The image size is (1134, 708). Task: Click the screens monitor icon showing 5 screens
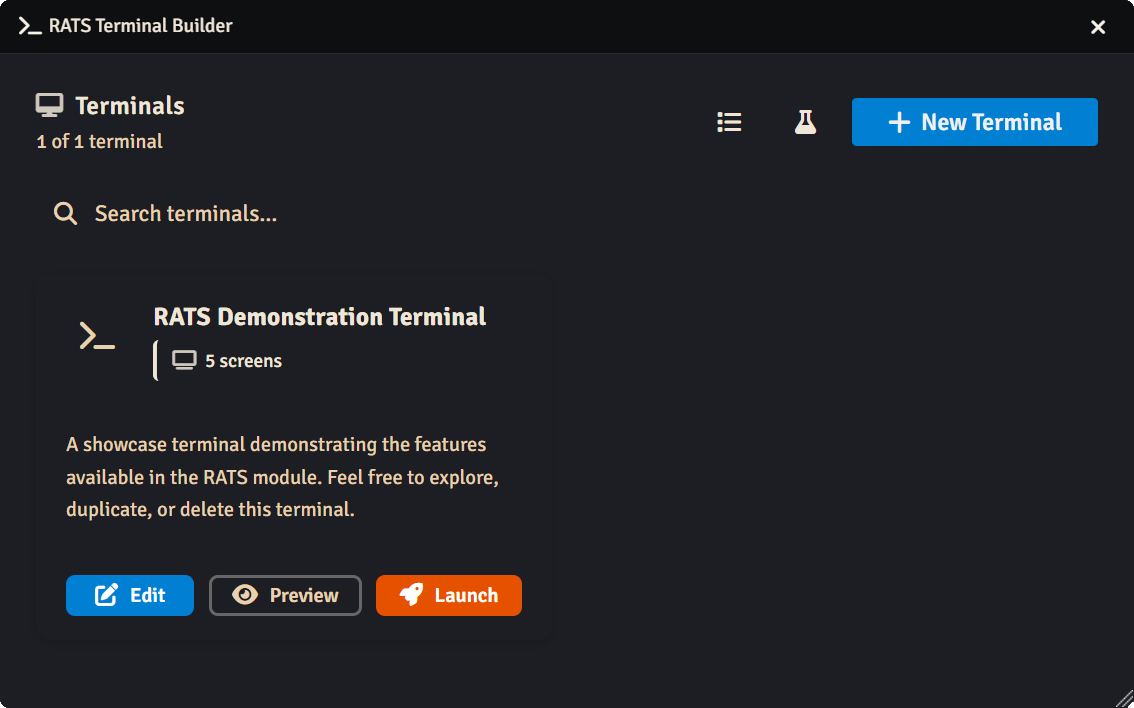click(x=184, y=360)
